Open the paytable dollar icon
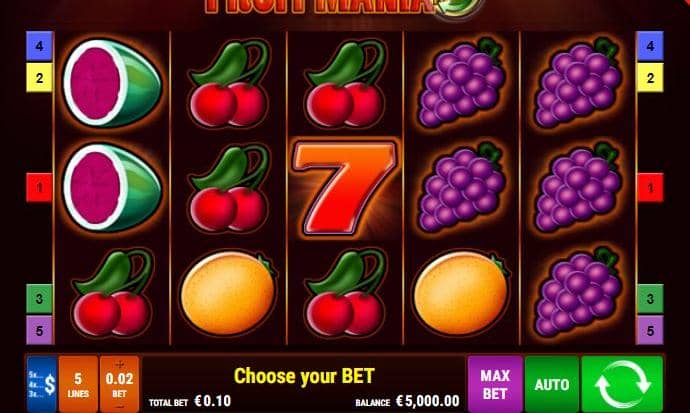The height and width of the screenshot is (413, 690). click(x=42, y=384)
